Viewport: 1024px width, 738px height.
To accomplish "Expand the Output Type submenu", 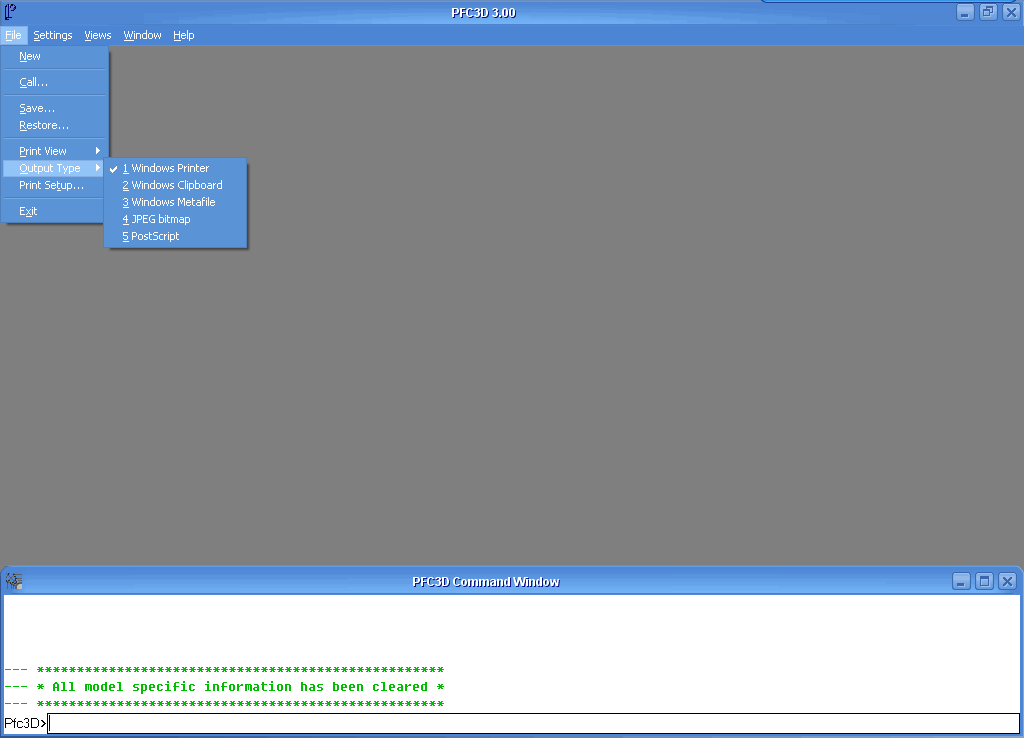I will (54, 168).
